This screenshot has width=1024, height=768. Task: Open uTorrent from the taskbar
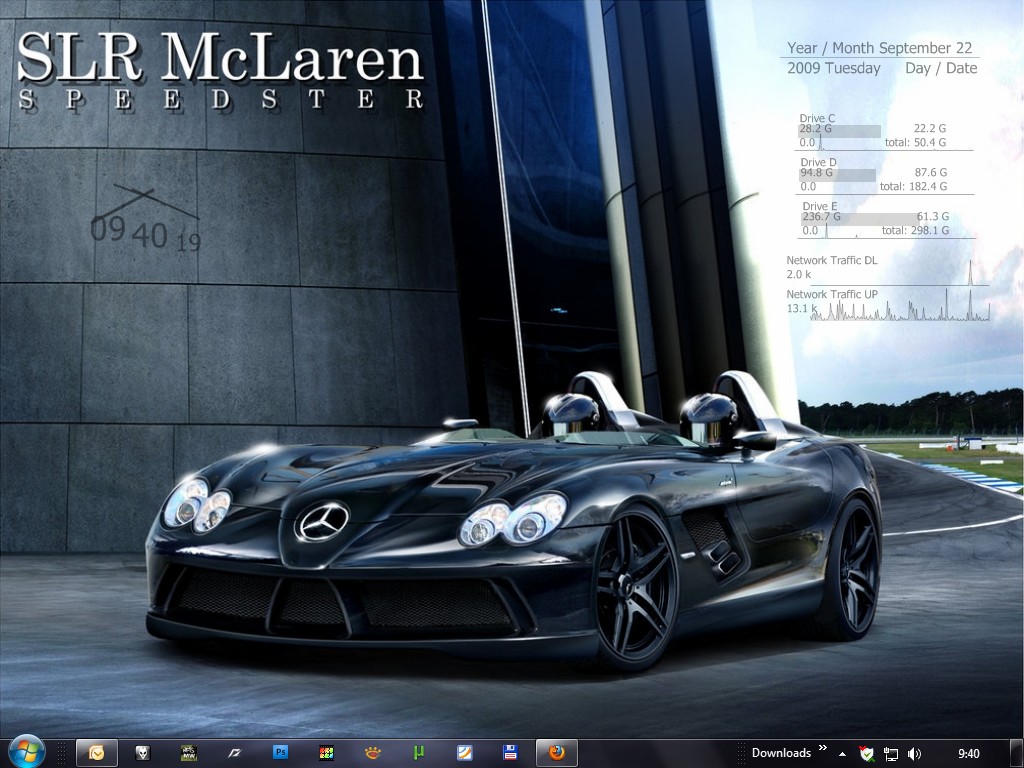point(419,753)
